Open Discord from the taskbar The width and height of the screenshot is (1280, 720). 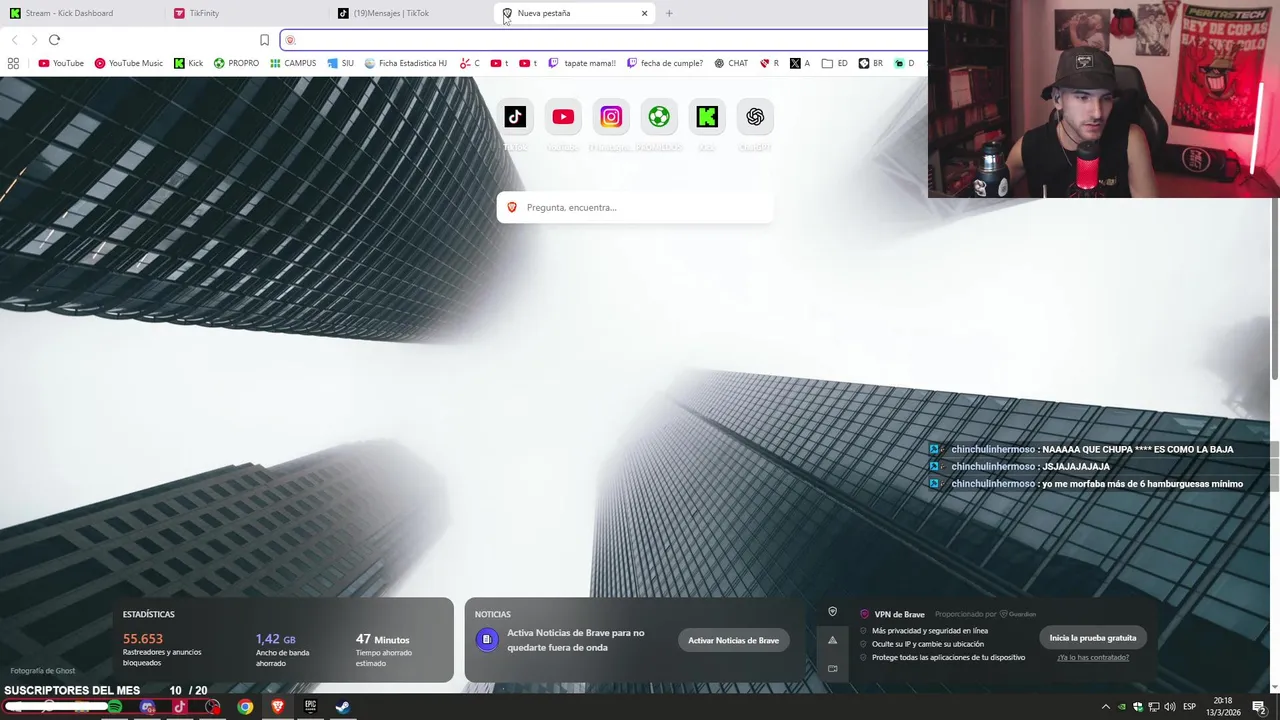(147, 707)
